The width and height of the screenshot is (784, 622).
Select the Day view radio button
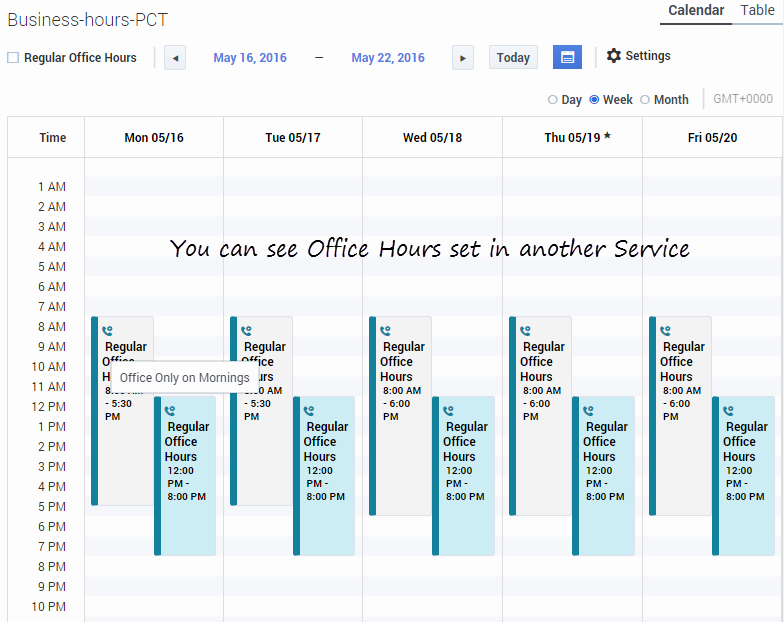tap(553, 100)
